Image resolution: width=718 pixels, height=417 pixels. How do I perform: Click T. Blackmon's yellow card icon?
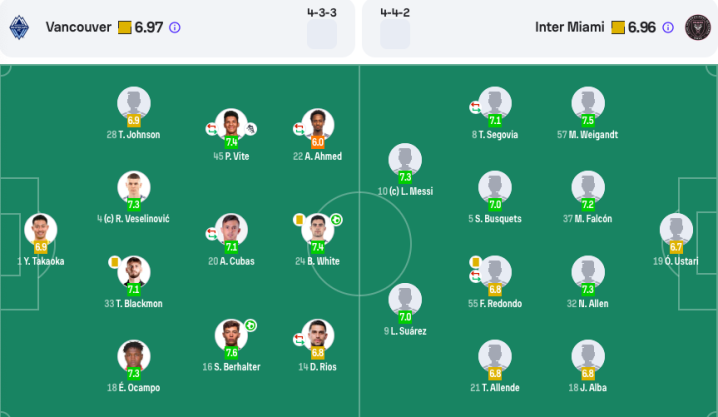coord(114,262)
